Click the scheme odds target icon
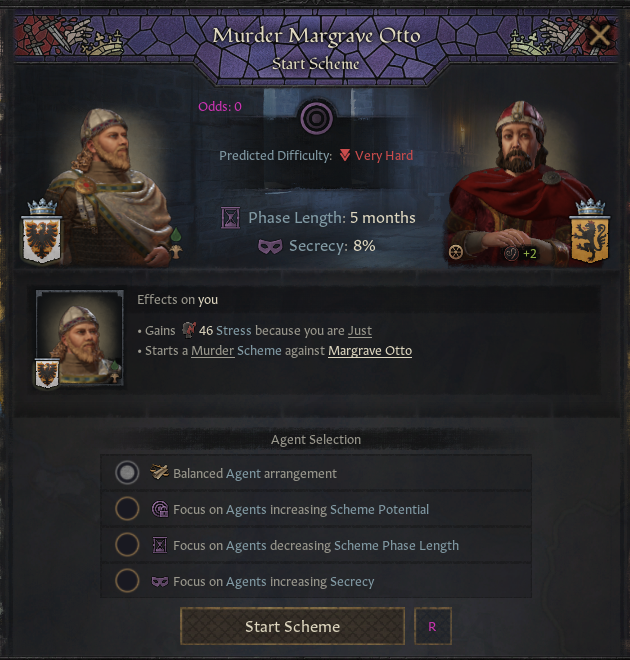 (317, 119)
